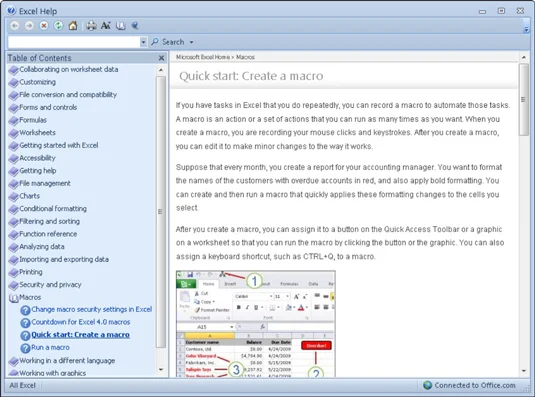Open Countdown for Excel 4.0 macros
535x397 pixels.
click(x=75, y=322)
